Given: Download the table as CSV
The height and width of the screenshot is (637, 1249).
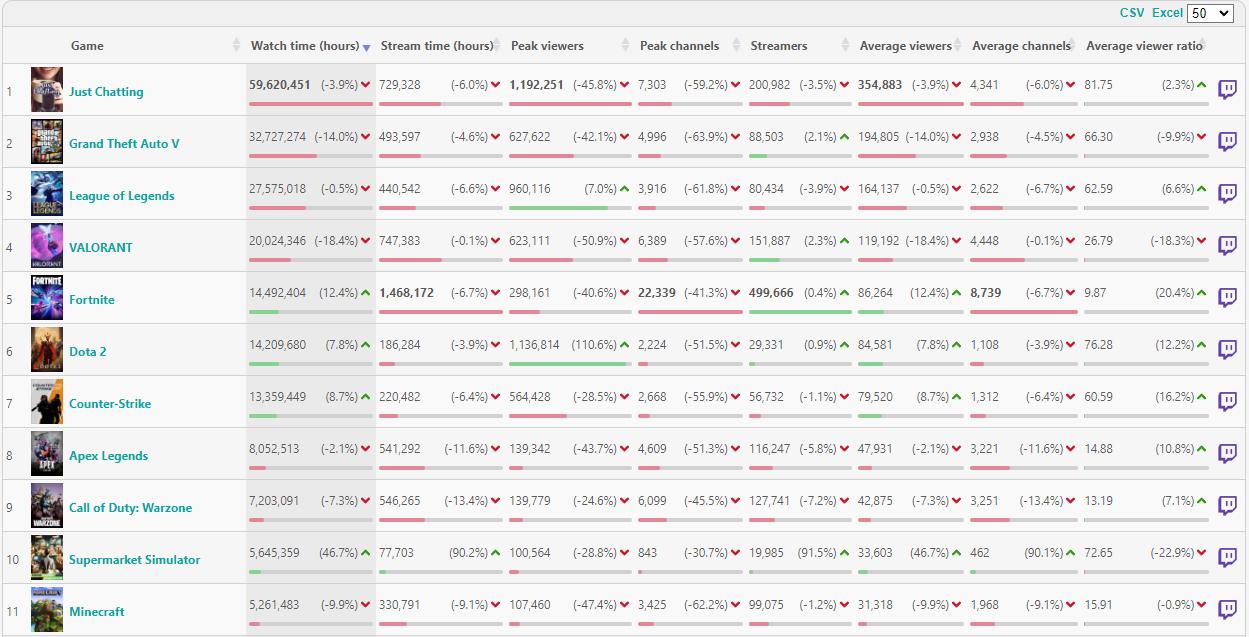Looking at the screenshot, I should point(1132,13).
